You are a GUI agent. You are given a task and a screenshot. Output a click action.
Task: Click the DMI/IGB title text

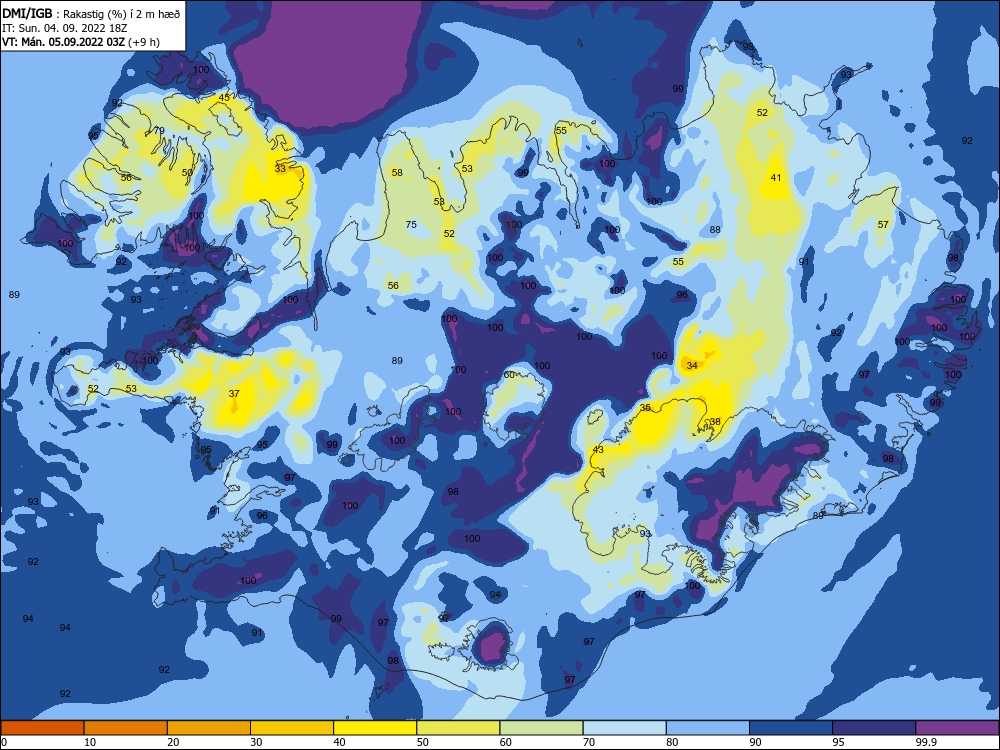(27, 13)
